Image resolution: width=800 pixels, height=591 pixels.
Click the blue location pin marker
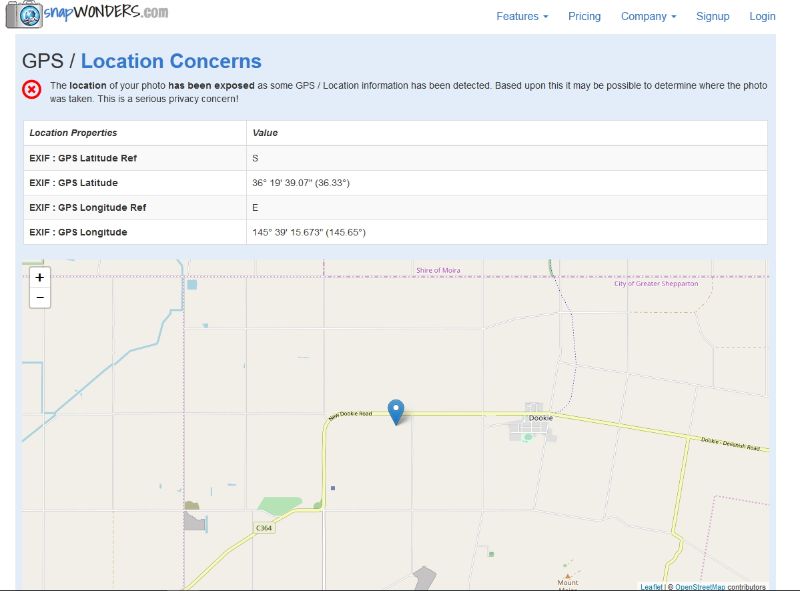pos(396,412)
